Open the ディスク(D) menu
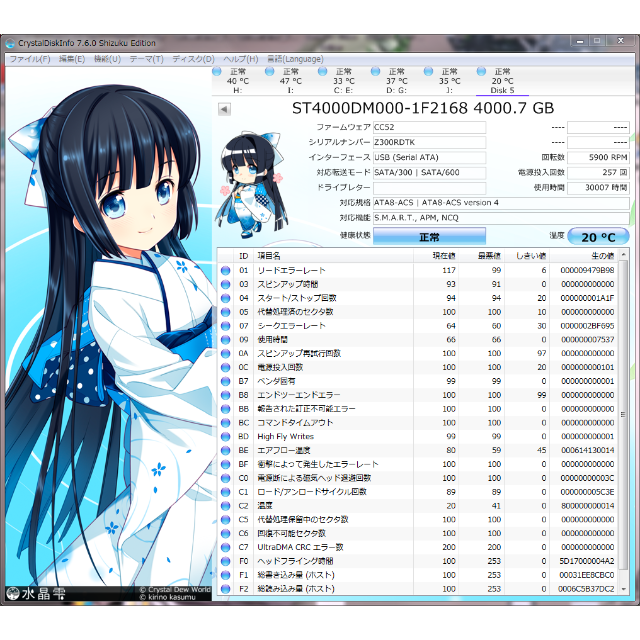640x640 pixels. pos(193,59)
